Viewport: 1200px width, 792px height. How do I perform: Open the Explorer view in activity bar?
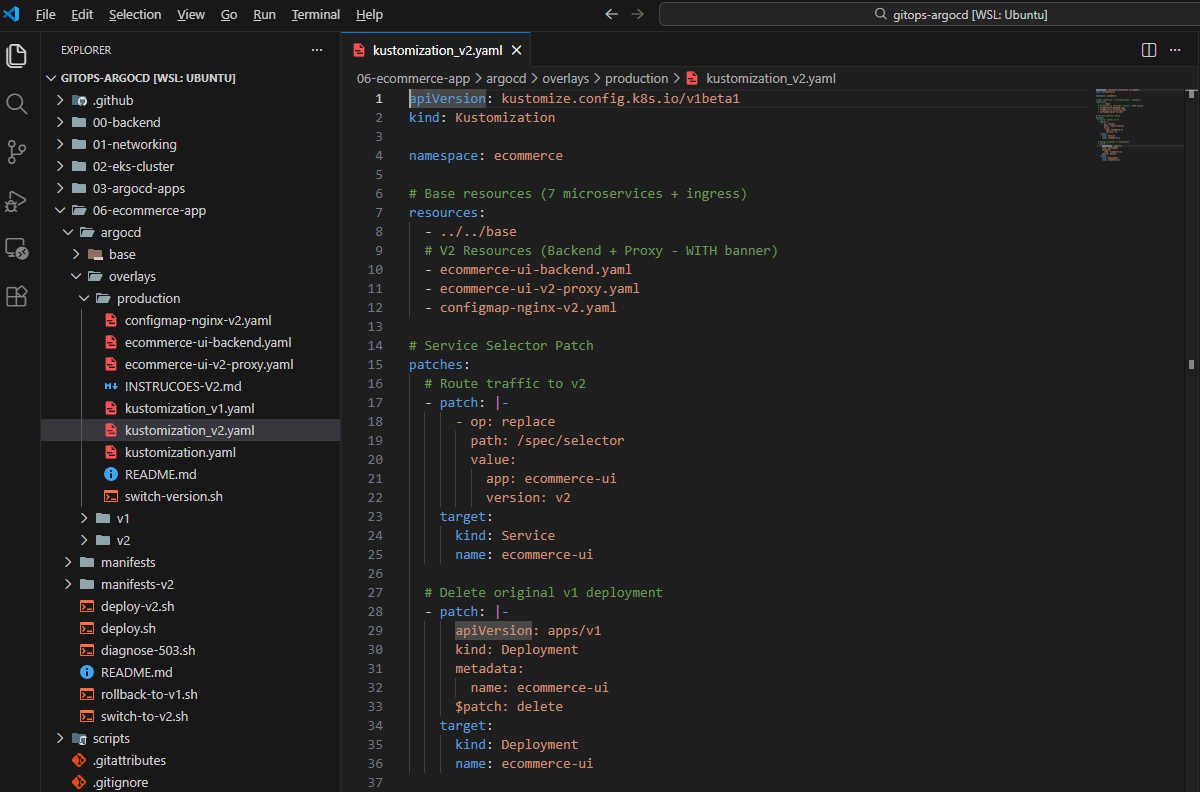click(x=17, y=56)
